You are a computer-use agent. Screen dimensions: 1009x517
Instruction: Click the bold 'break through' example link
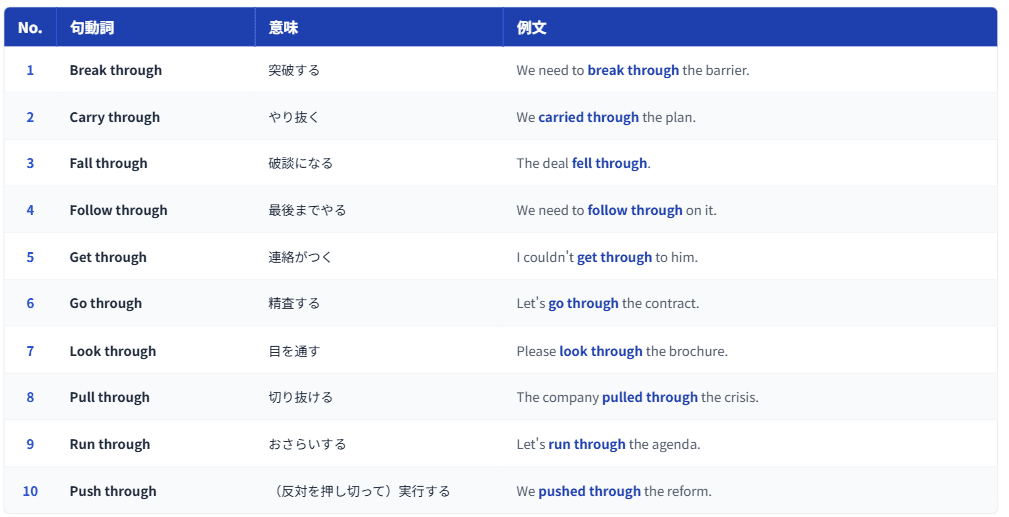tap(633, 71)
